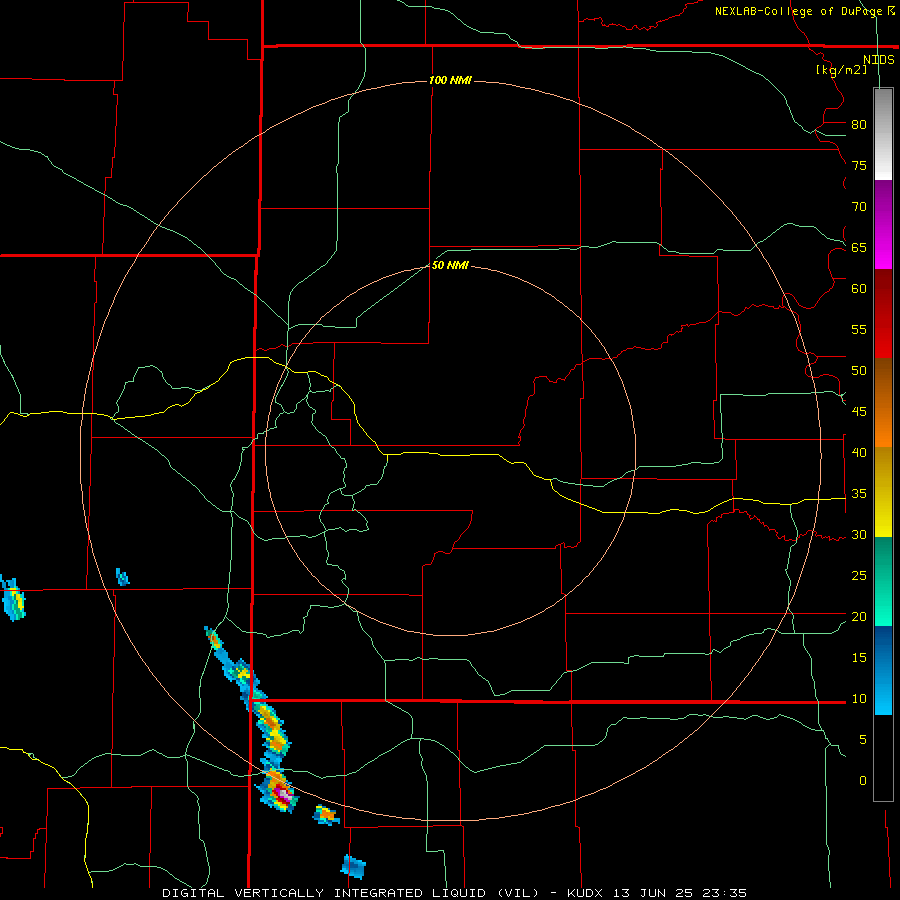
Task: Click the orange-brown segment of the color bar
Action: (x=883, y=402)
